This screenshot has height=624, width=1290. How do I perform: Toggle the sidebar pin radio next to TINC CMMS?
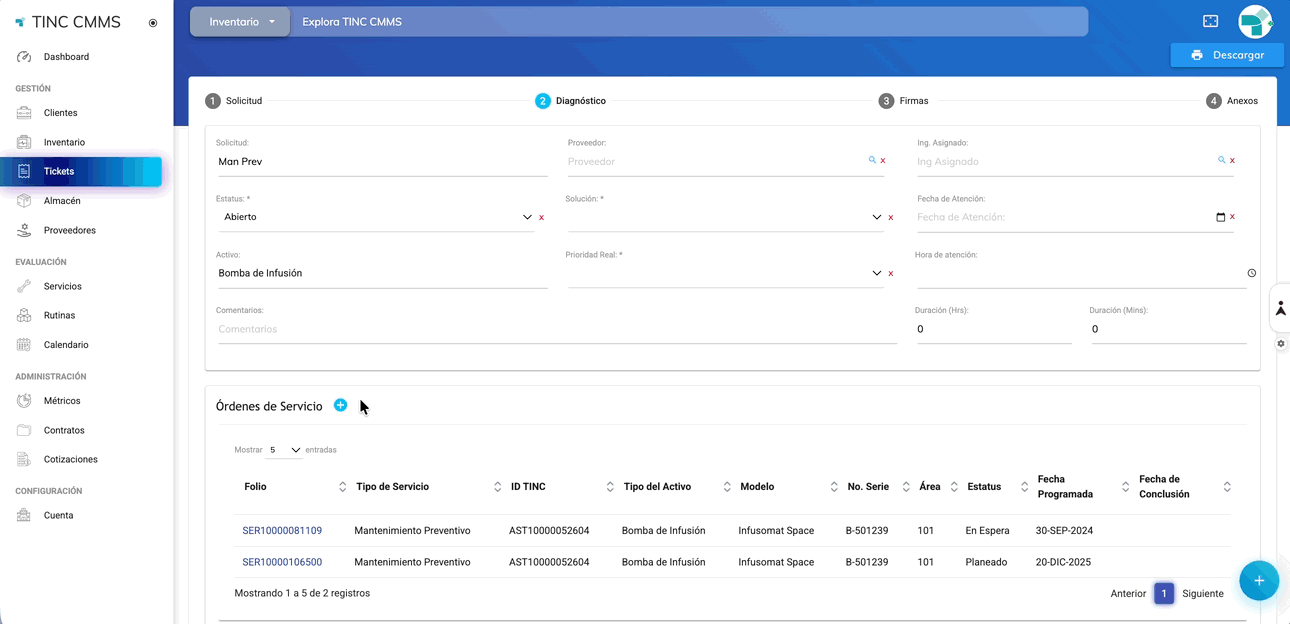pyautogui.click(x=153, y=23)
